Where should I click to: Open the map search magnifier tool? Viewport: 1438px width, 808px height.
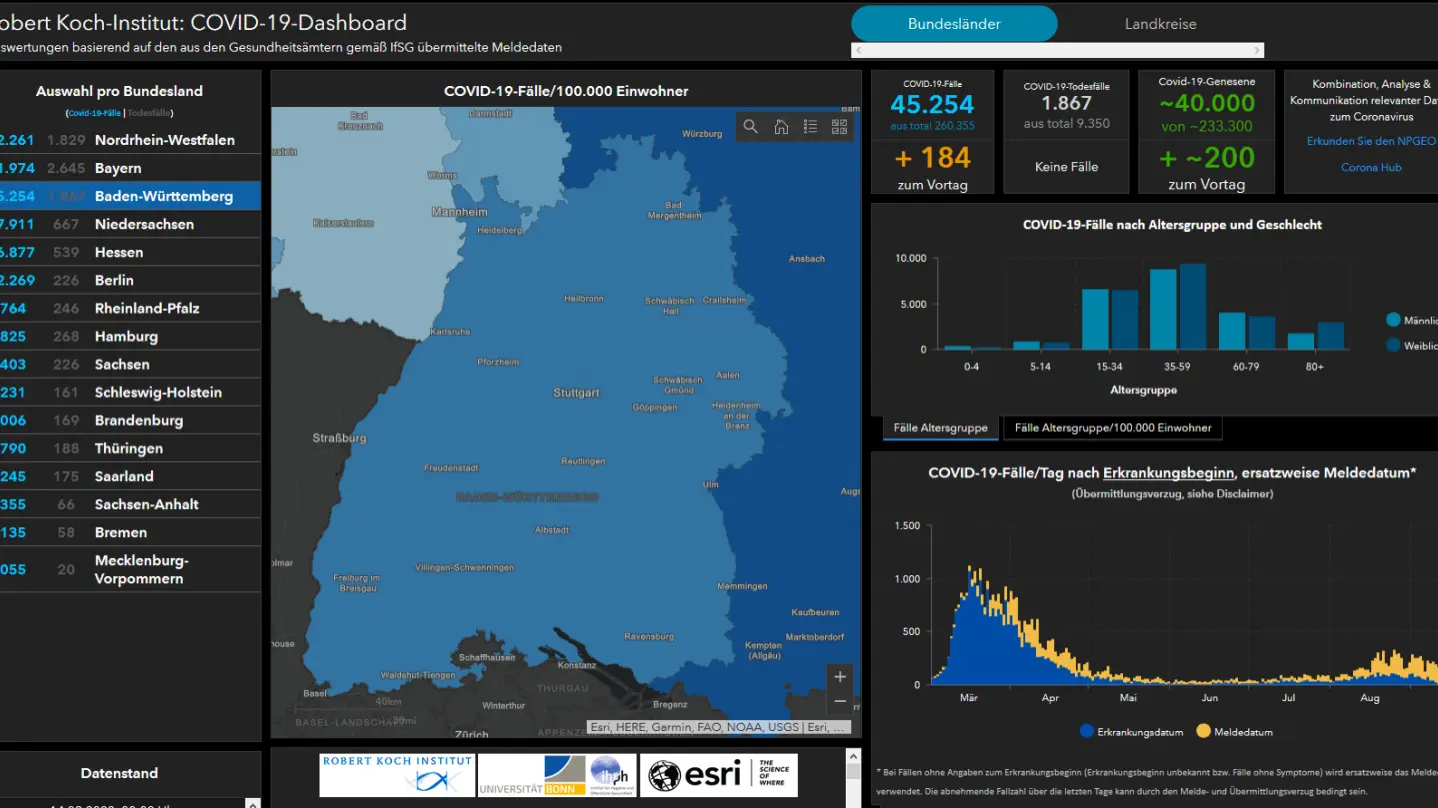pos(751,127)
